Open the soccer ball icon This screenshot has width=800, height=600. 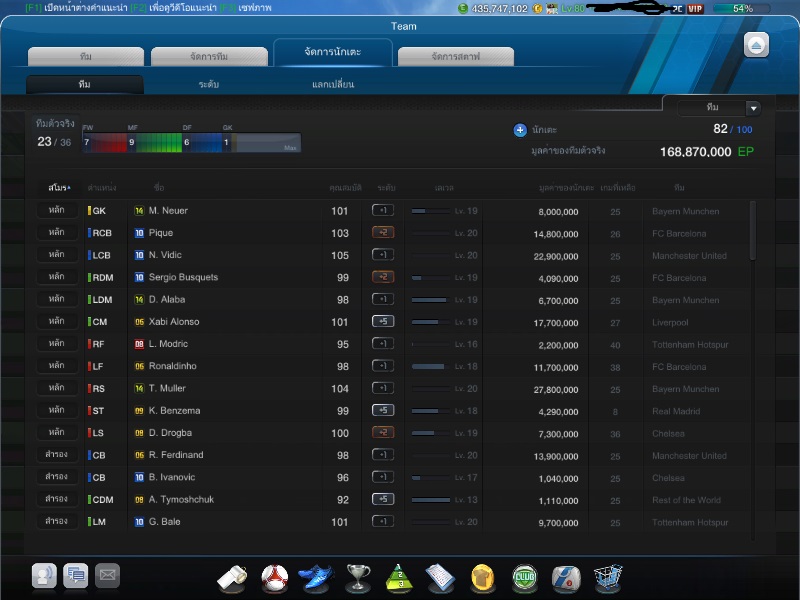274,579
